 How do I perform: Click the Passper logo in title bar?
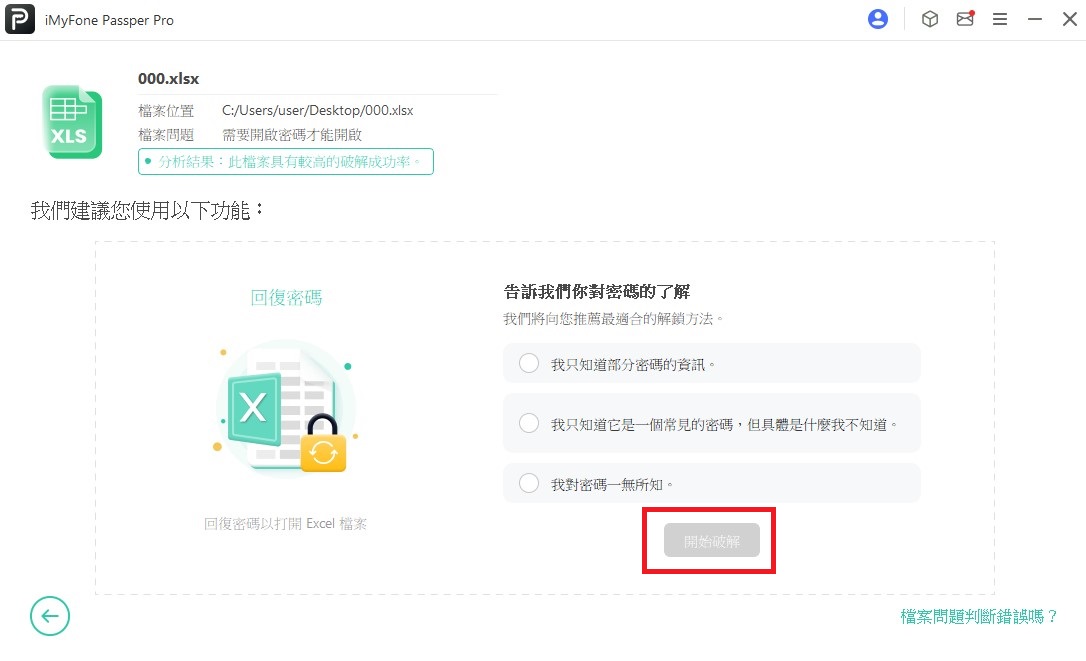20,20
